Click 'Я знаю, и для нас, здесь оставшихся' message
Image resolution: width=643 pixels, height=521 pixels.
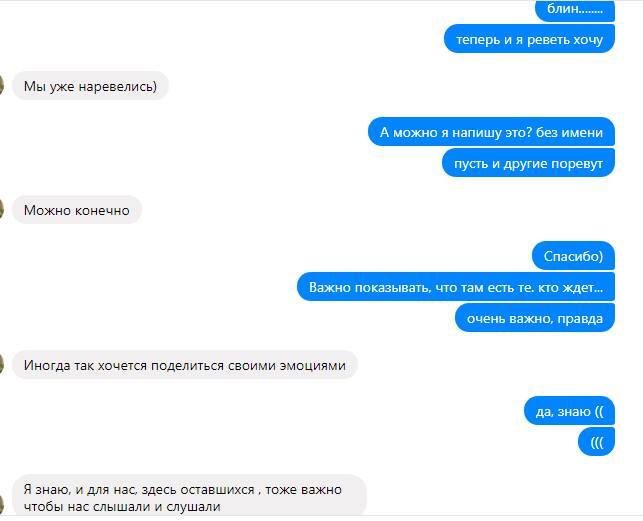click(x=189, y=495)
